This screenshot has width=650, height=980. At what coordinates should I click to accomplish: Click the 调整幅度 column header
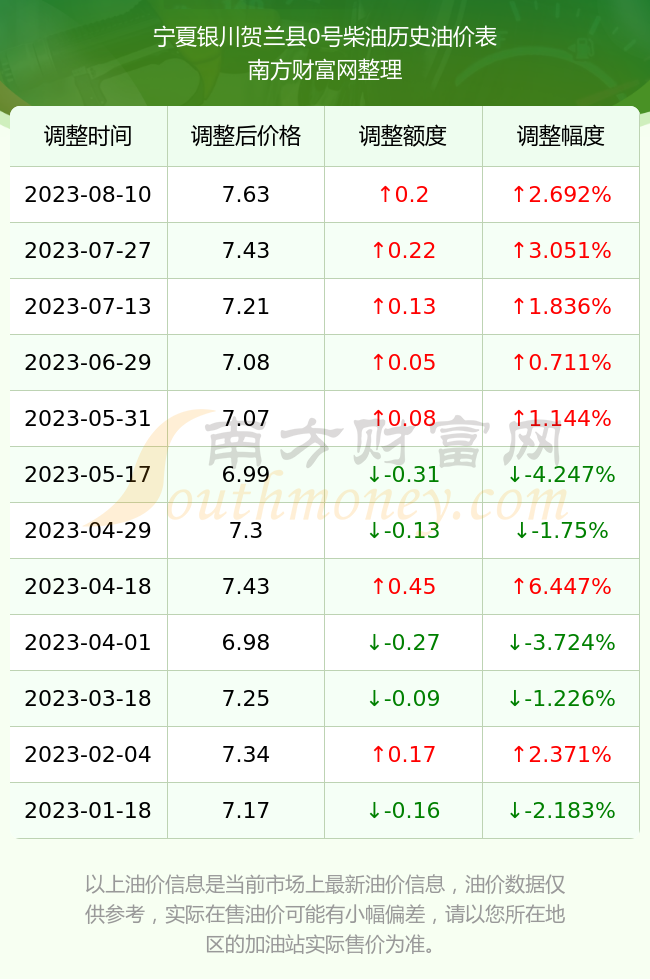(561, 136)
